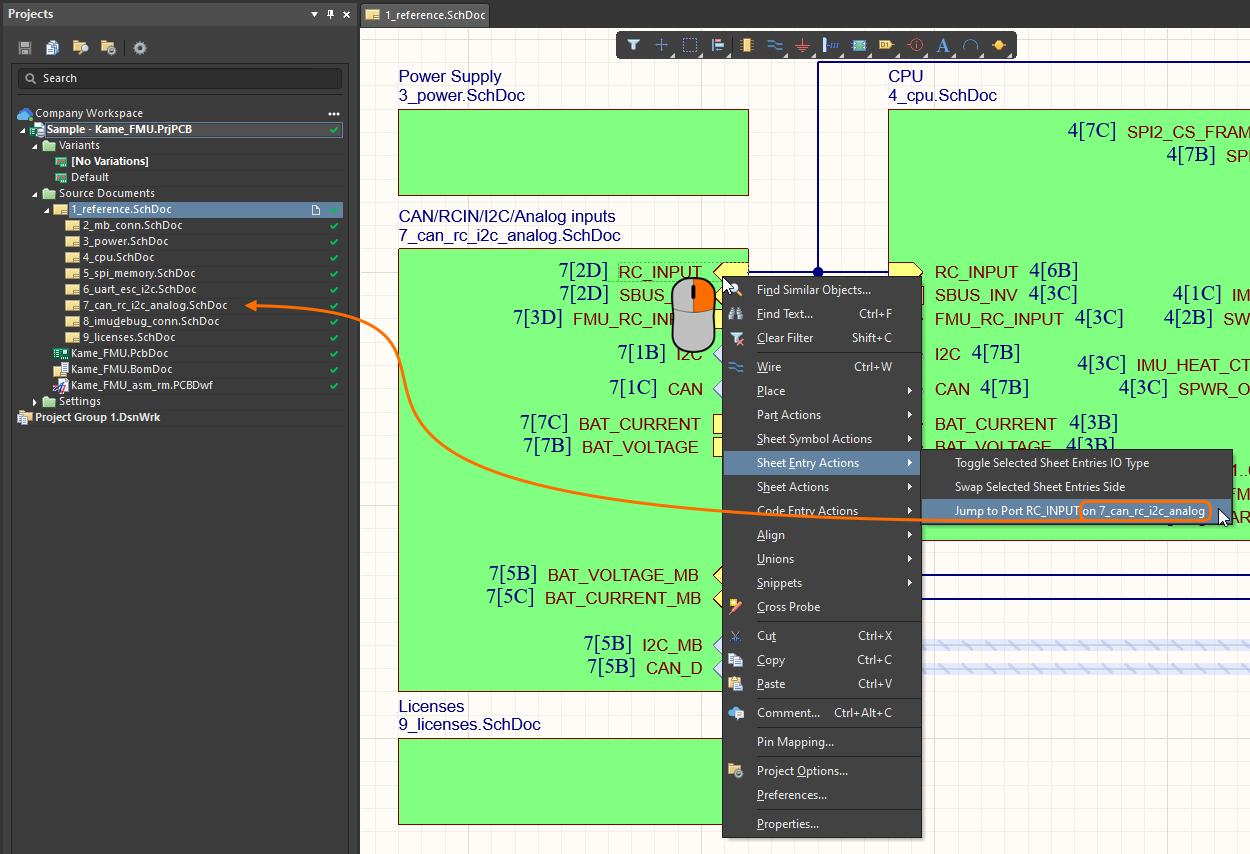Click Toggle Selected Sheet Entries IO Type
The image size is (1250, 854).
click(x=1051, y=463)
